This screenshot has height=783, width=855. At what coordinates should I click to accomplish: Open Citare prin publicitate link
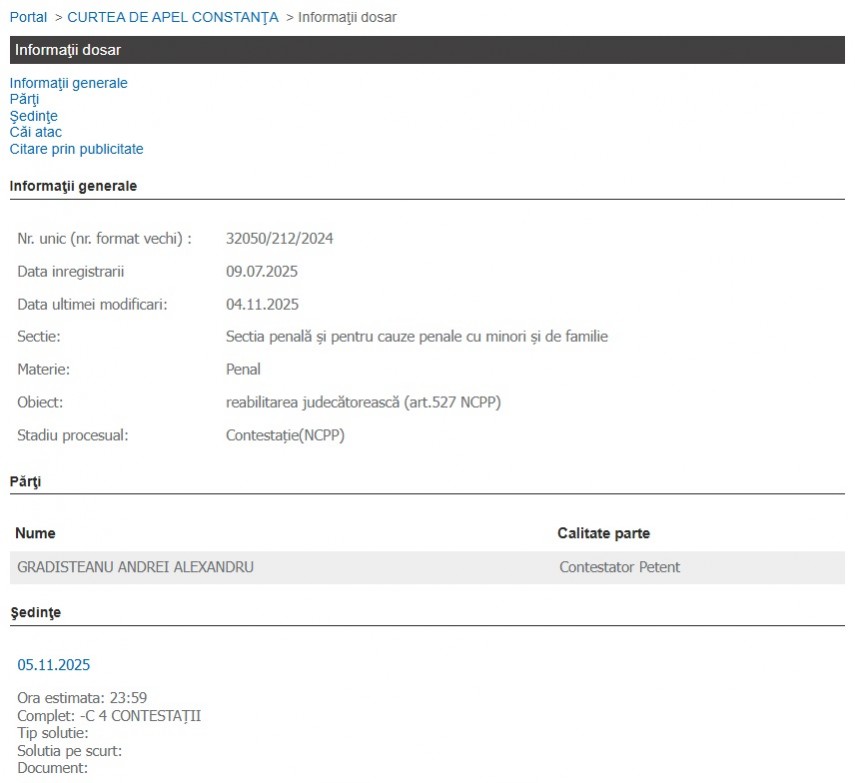[76, 149]
